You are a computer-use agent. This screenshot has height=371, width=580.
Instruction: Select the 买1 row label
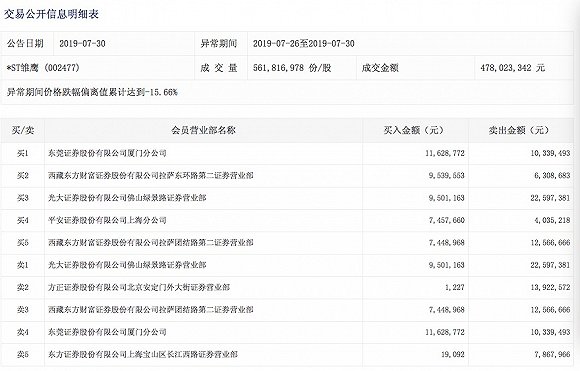[x=23, y=153]
